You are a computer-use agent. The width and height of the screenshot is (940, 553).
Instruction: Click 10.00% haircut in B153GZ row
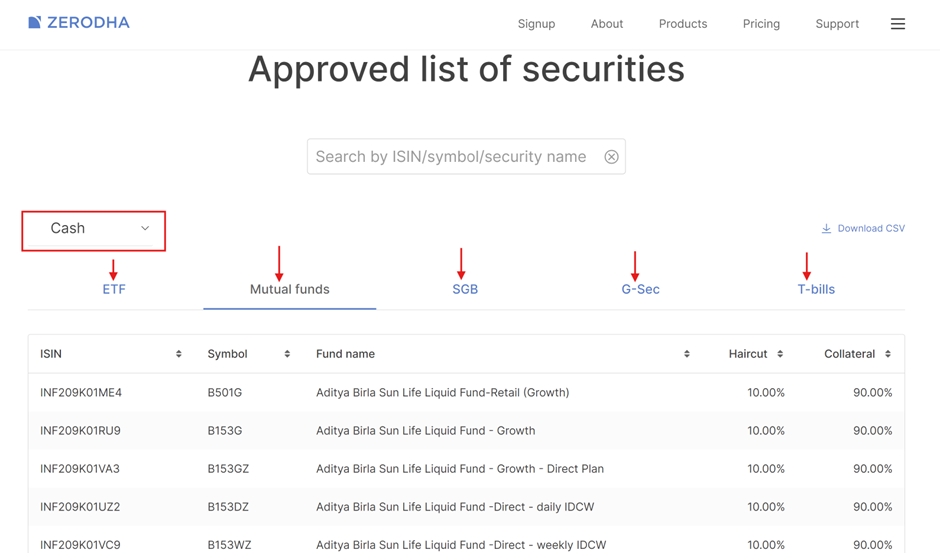pos(766,469)
